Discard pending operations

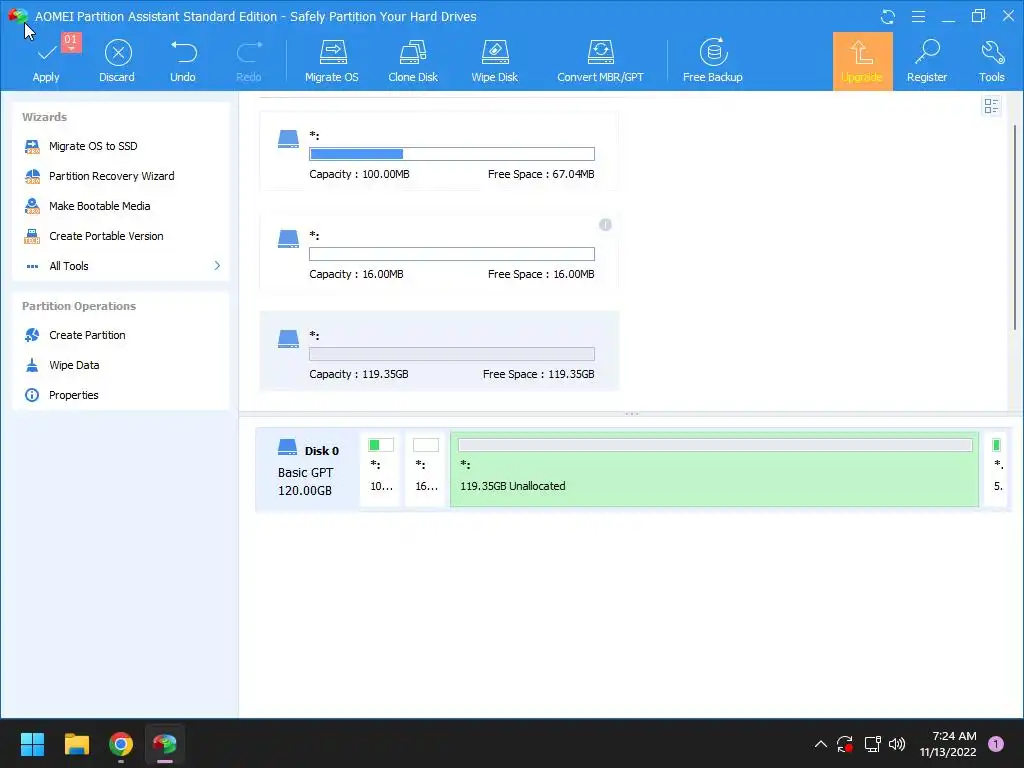click(118, 61)
